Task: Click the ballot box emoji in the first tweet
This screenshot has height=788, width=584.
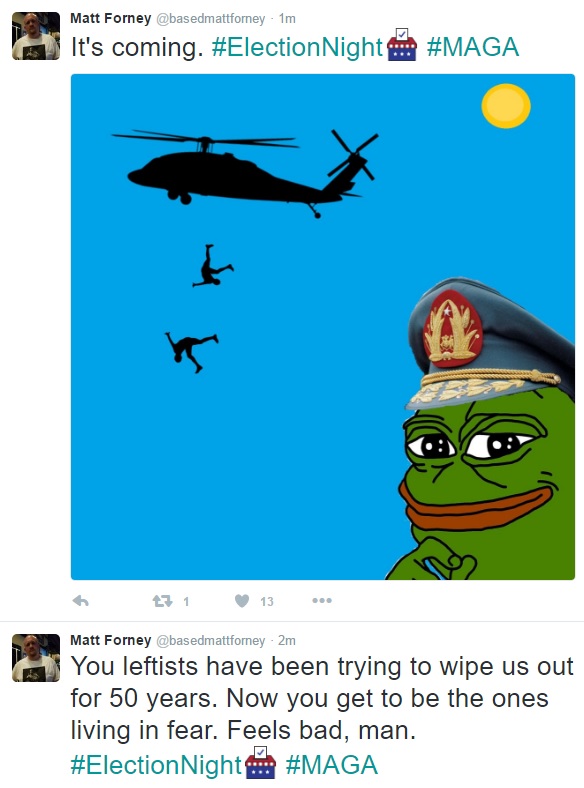Action: pos(402,45)
